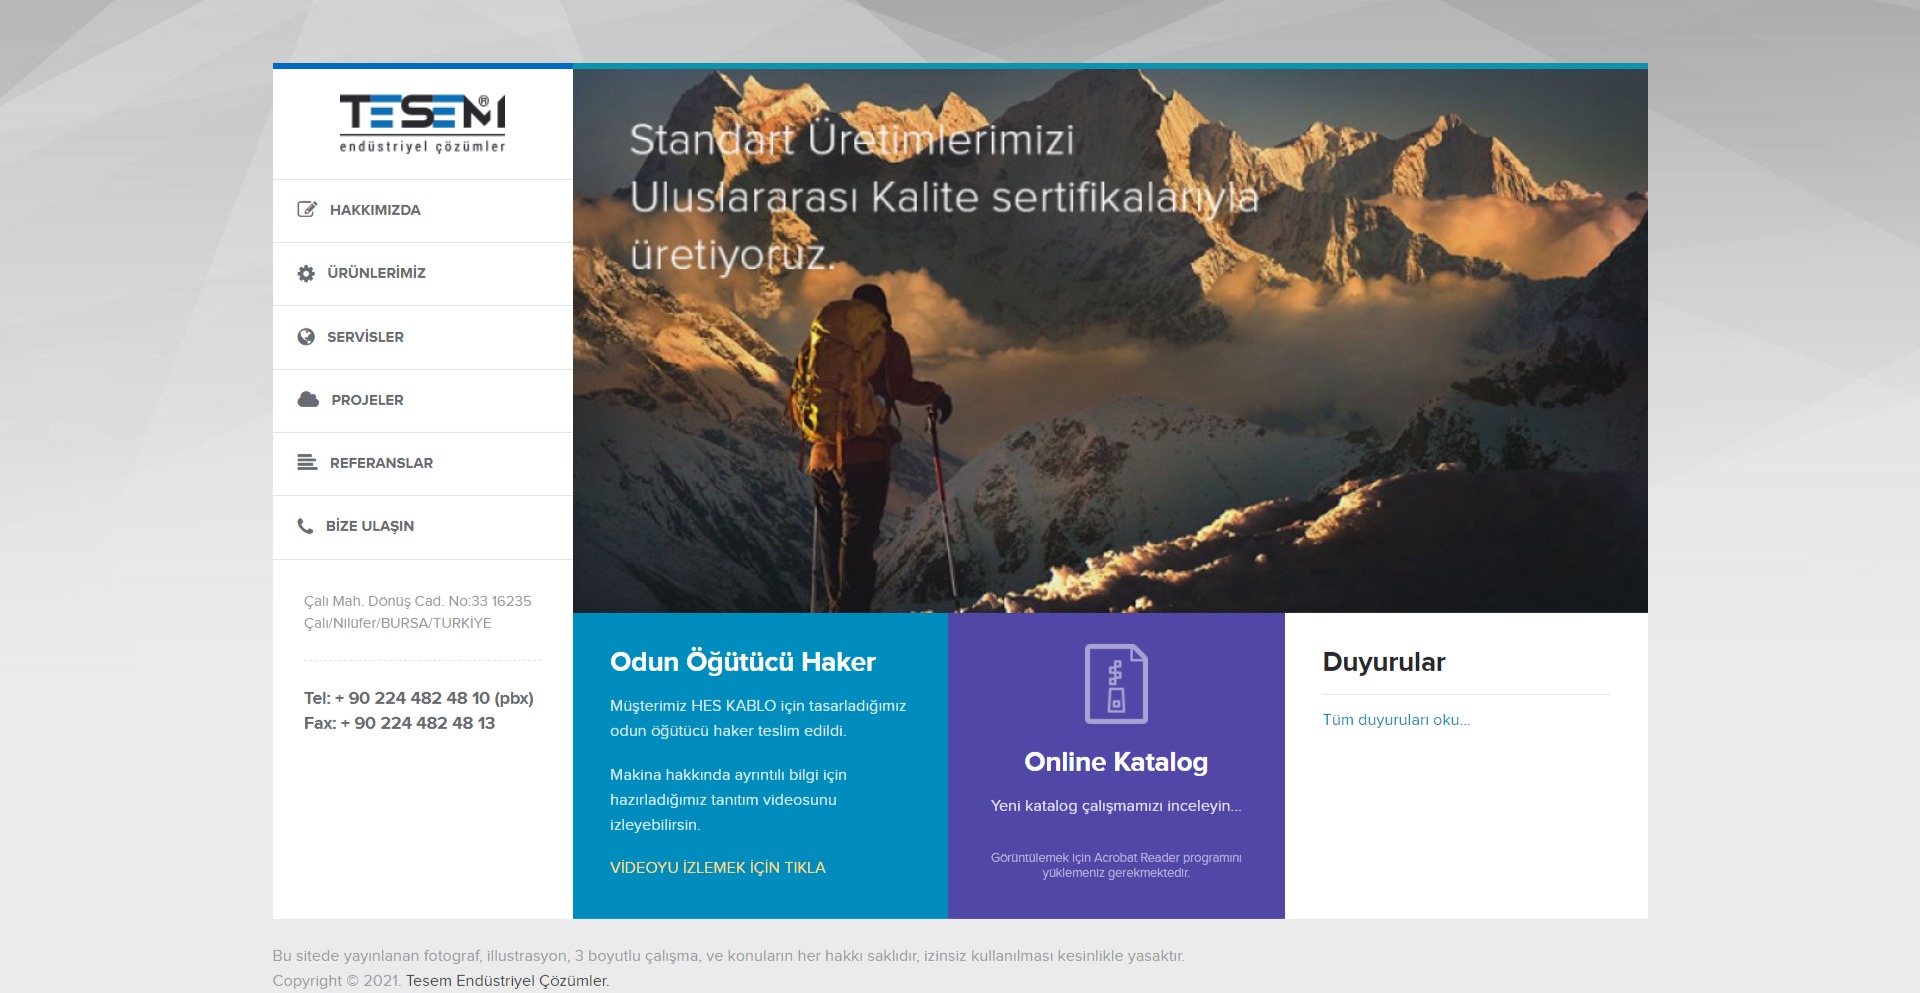Click the phone icon beside Bize Ulaşın

305,526
